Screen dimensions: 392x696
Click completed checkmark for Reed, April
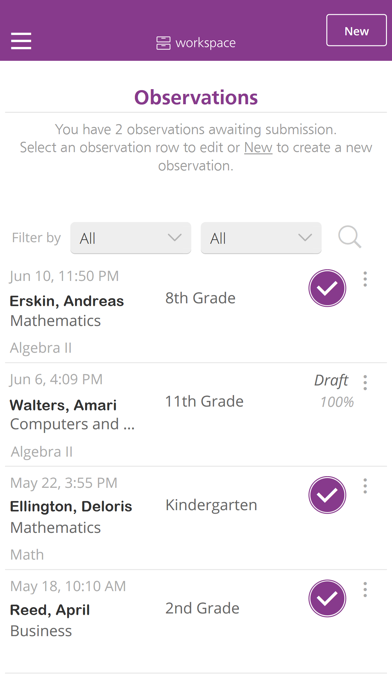point(327,598)
